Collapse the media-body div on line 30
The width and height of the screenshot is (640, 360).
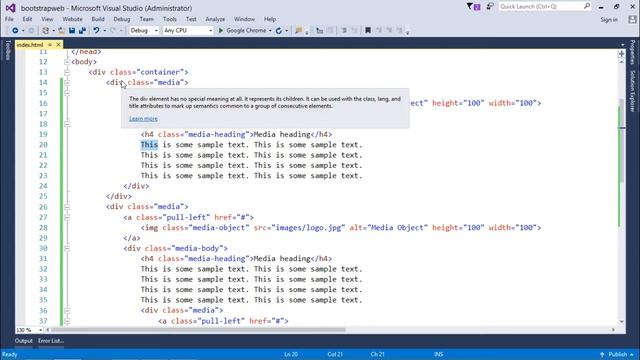coord(67,248)
